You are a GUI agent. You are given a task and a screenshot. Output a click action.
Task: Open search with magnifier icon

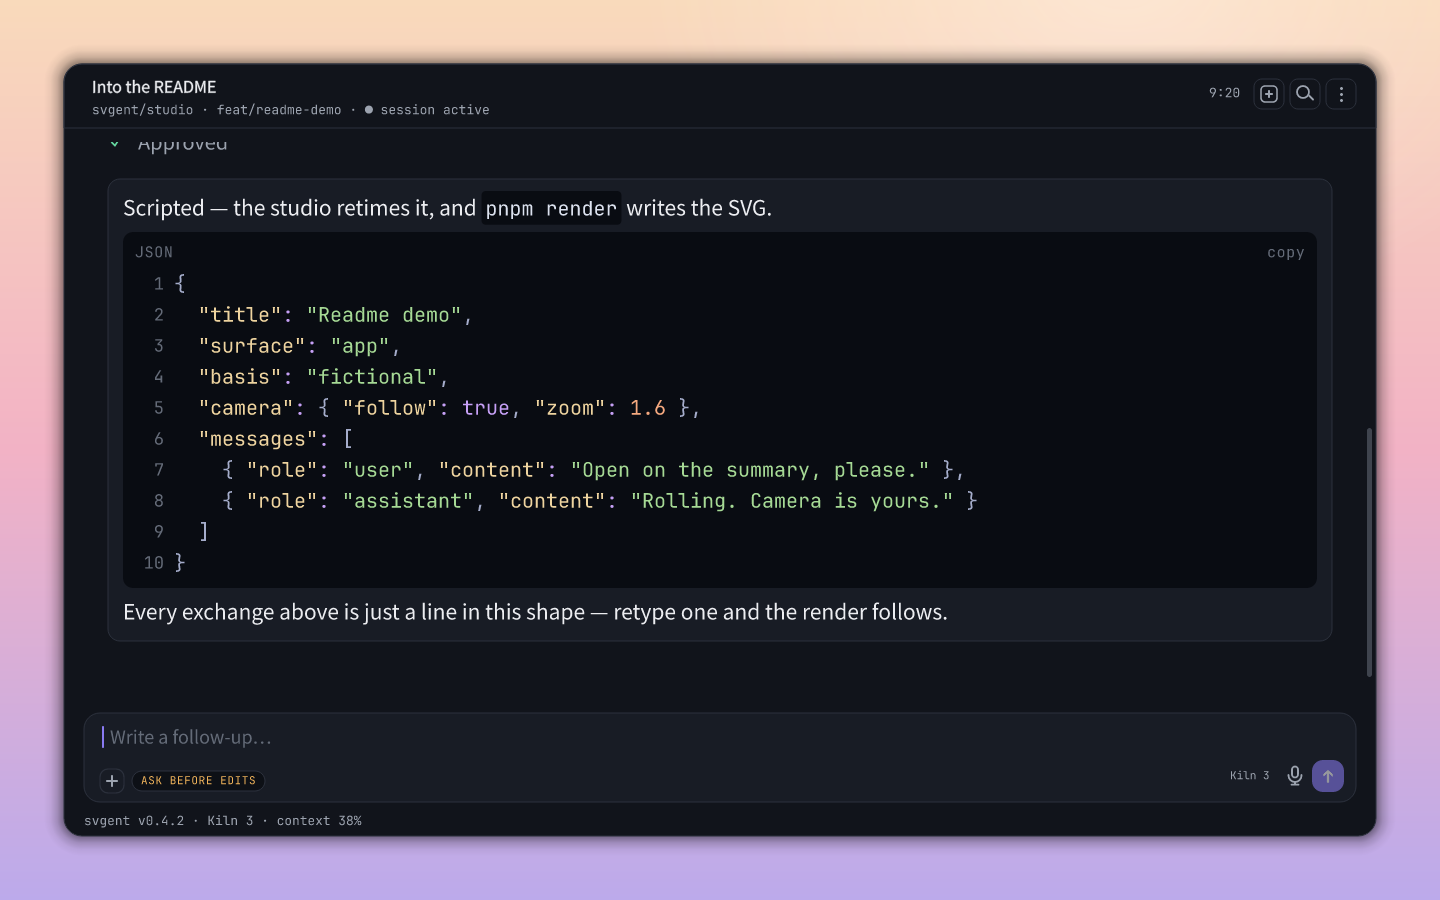pyautogui.click(x=1305, y=94)
